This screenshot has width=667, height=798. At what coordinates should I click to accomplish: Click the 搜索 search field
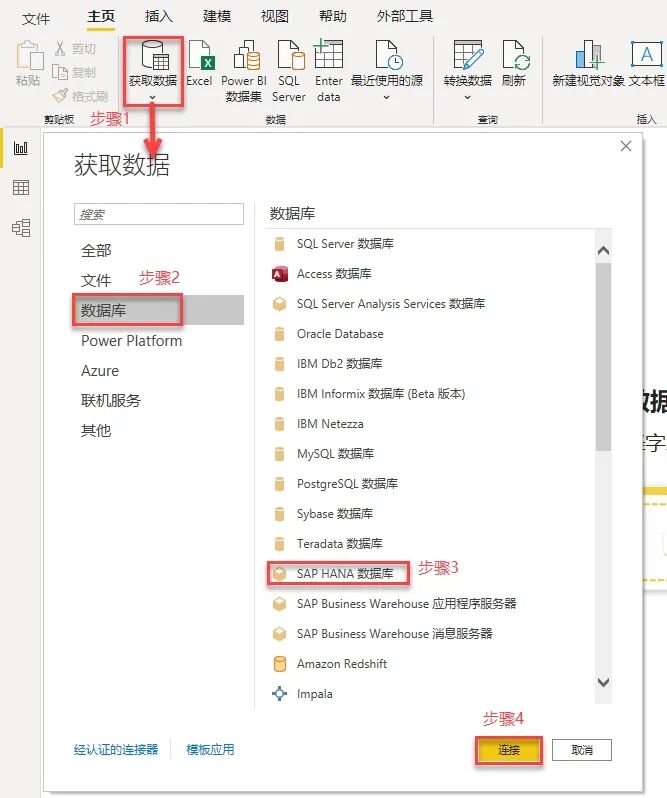tap(159, 214)
